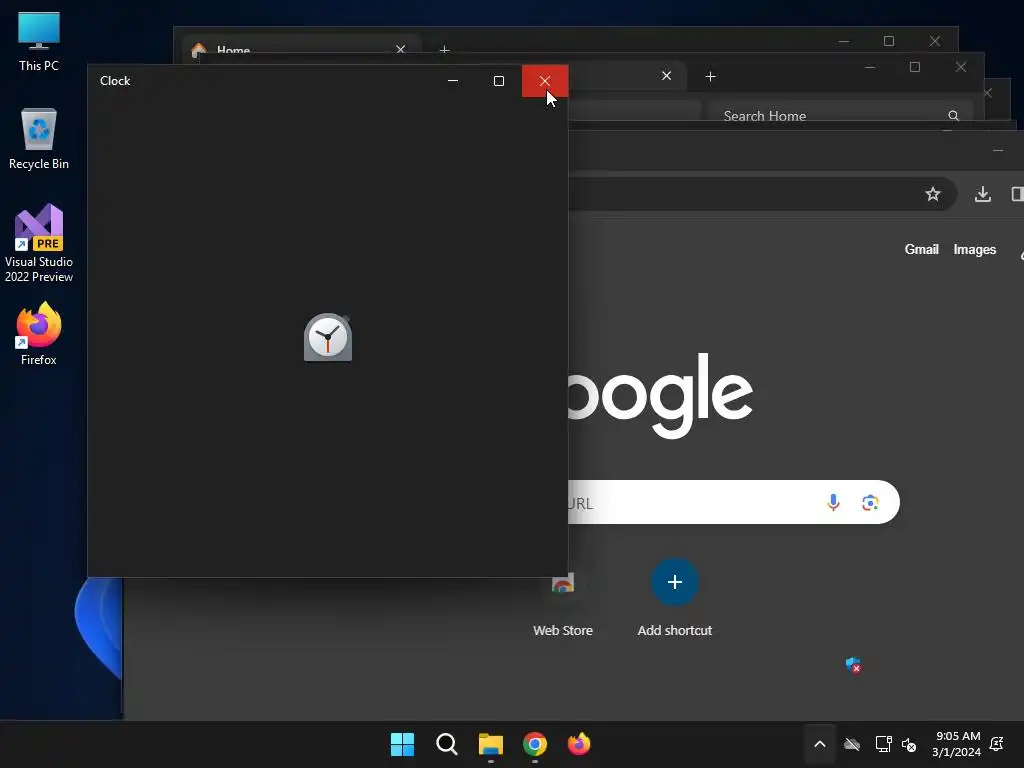Open the Recycle Bin desktop icon
Screen dimensions: 1024x768
click(39, 139)
